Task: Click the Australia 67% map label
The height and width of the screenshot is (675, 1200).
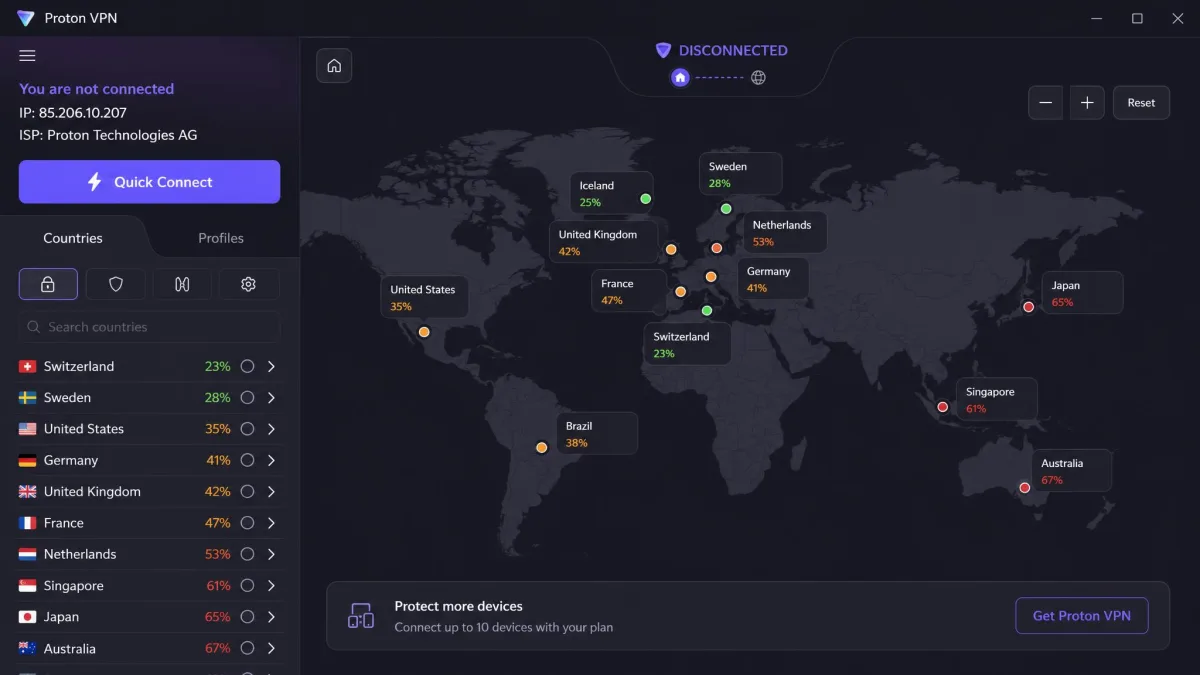Action: [x=1072, y=471]
